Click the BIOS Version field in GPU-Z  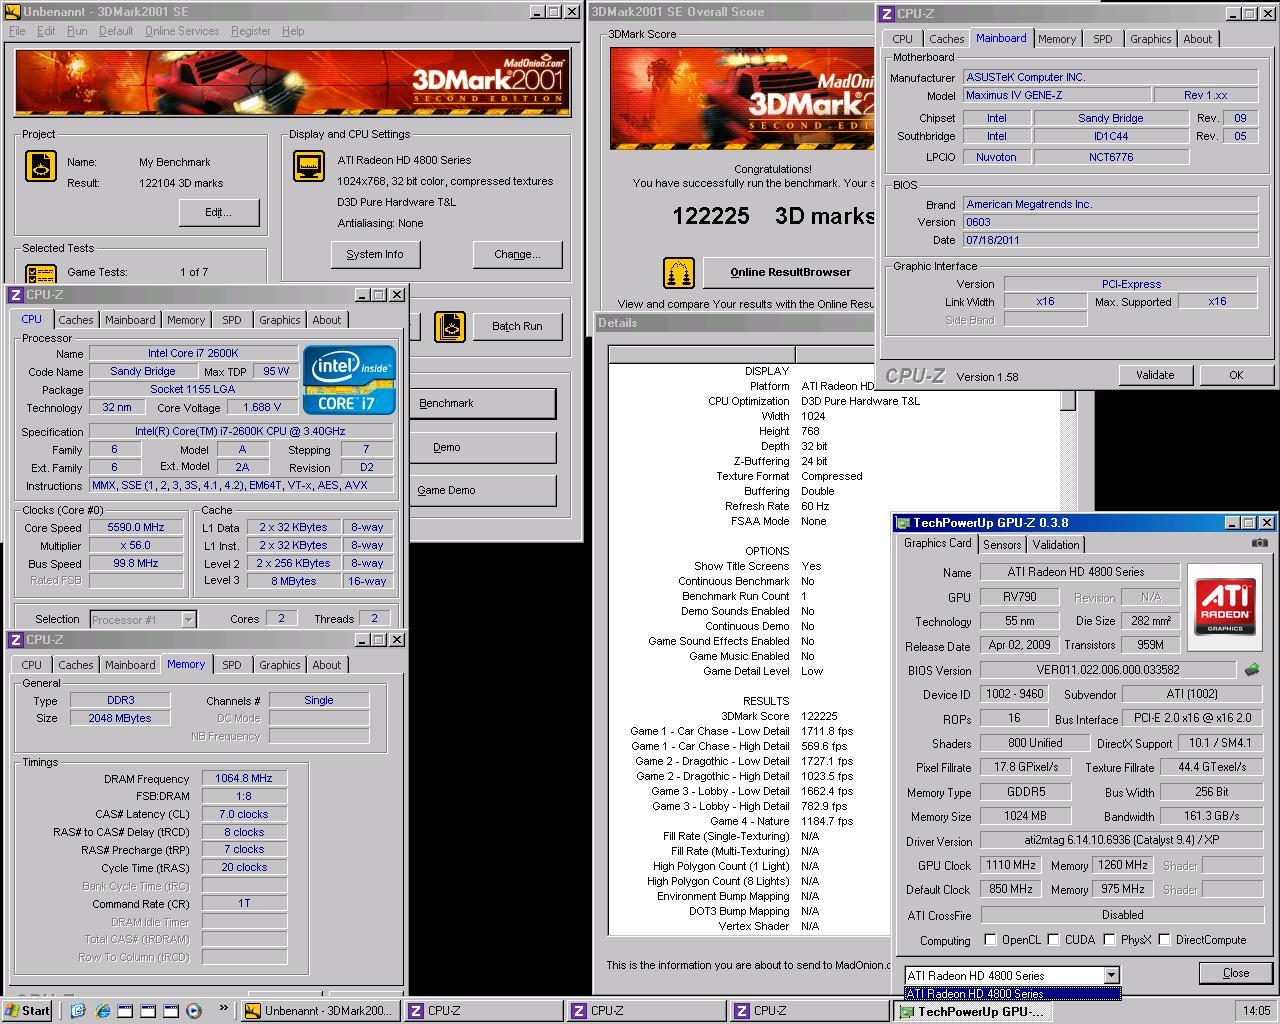coord(1108,670)
